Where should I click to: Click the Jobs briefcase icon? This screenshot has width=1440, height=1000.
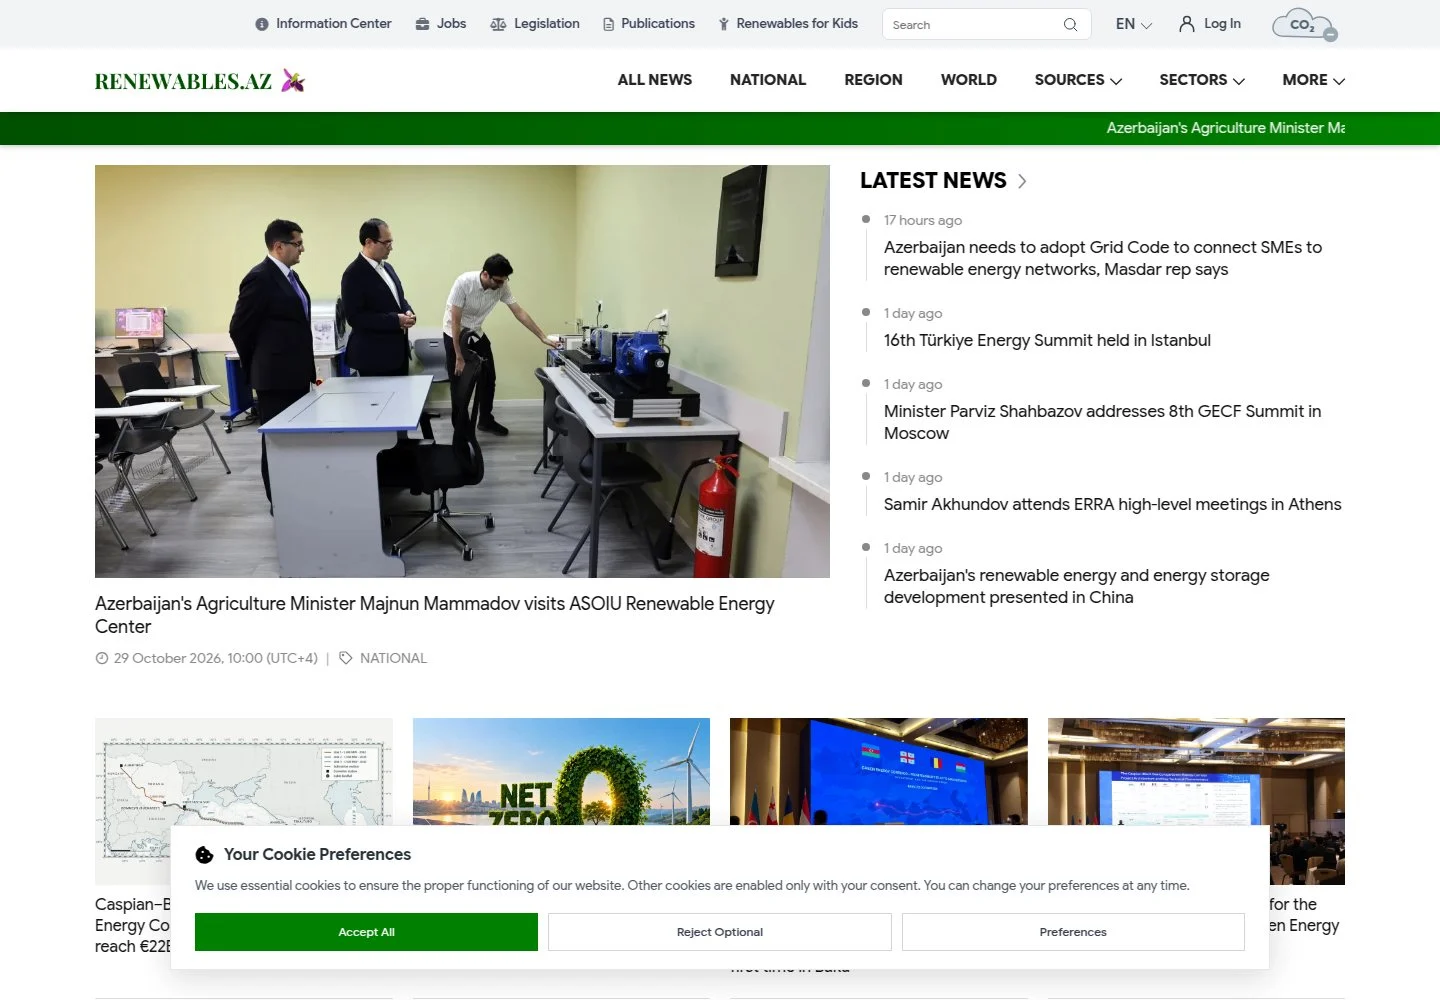click(423, 24)
